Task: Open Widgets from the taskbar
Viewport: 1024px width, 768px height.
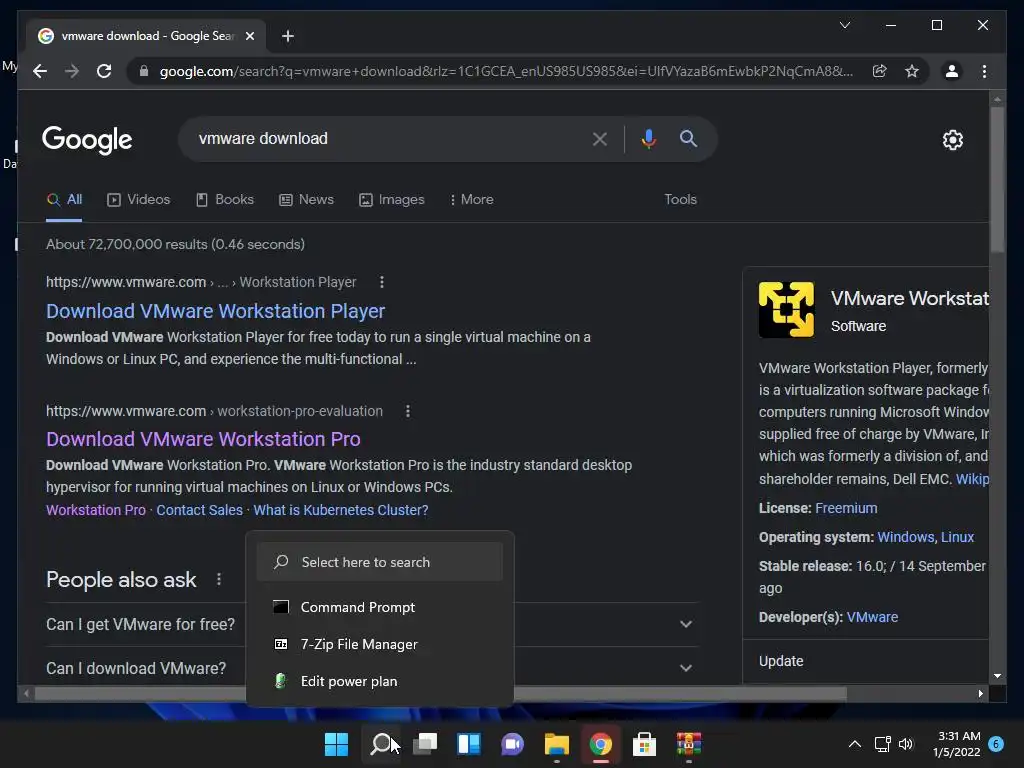Action: [x=469, y=744]
